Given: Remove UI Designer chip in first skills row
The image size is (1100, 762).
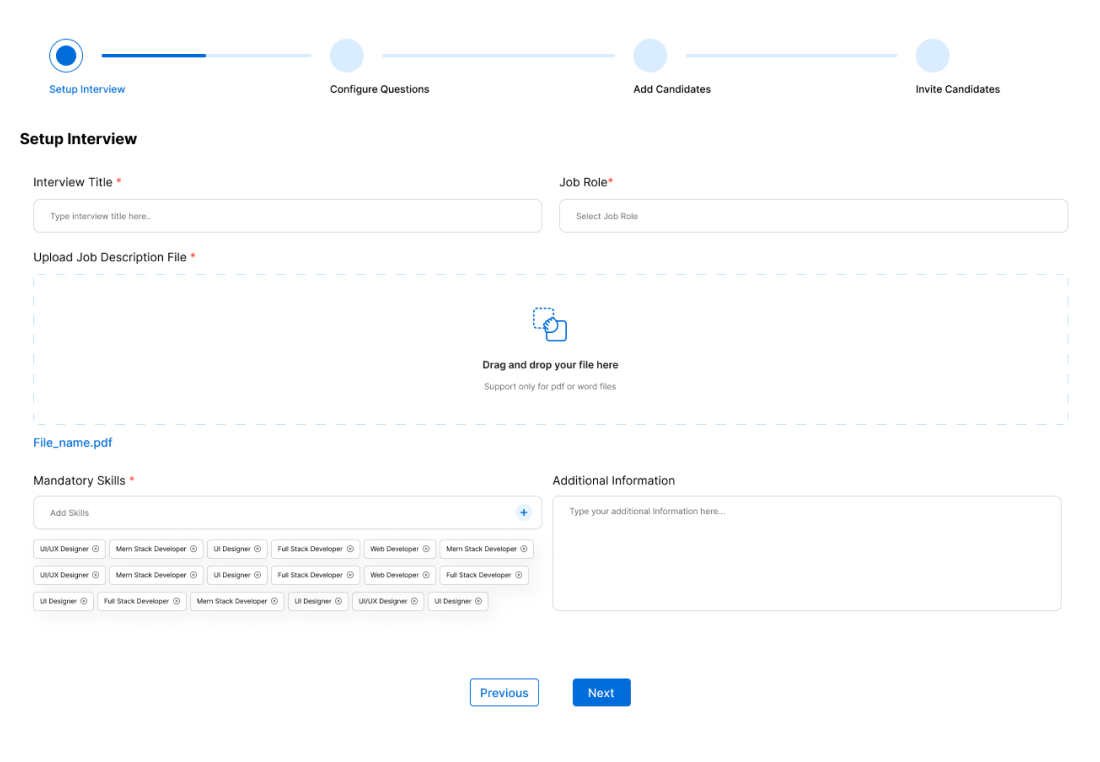Looking at the screenshot, I should [257, 549].
